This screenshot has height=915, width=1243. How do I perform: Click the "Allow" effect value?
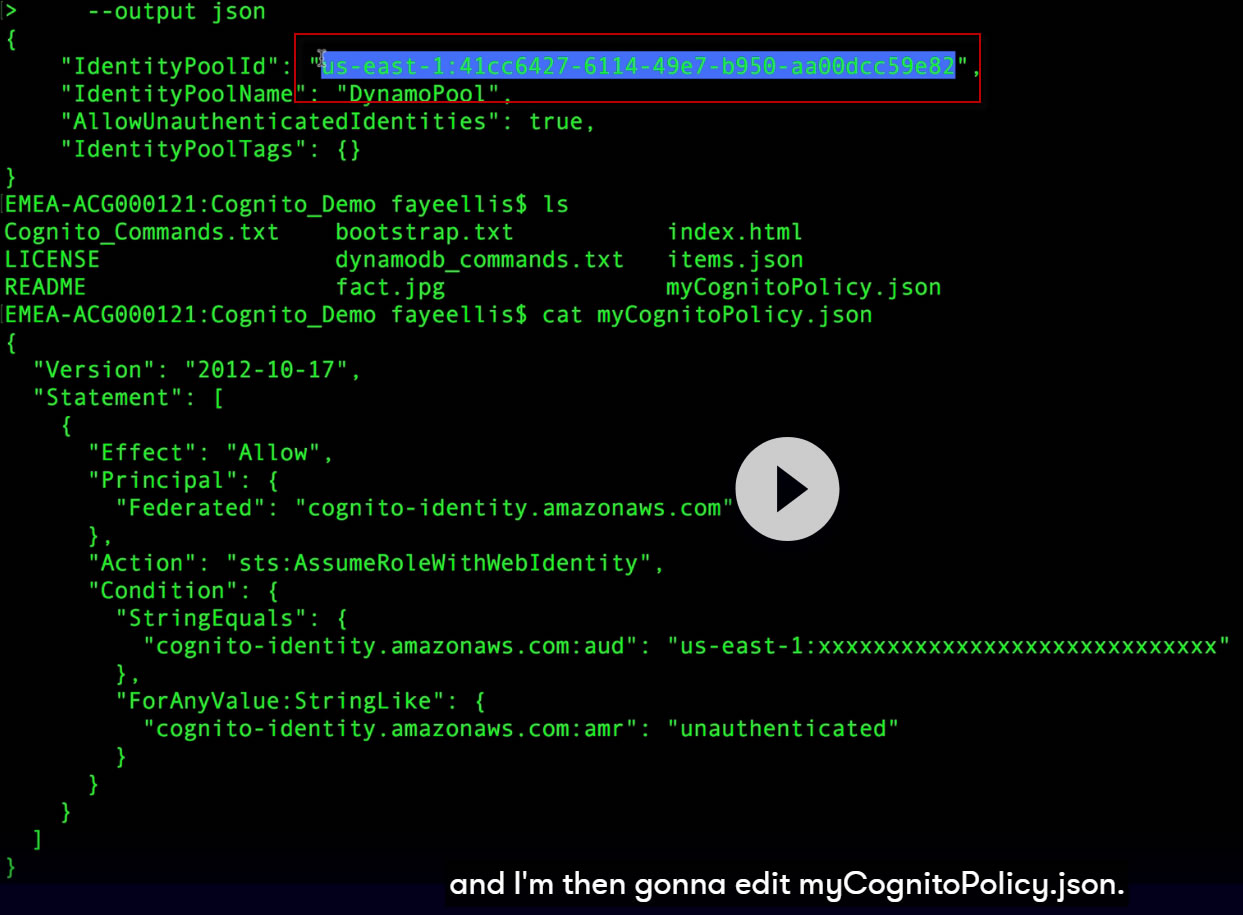272,452
